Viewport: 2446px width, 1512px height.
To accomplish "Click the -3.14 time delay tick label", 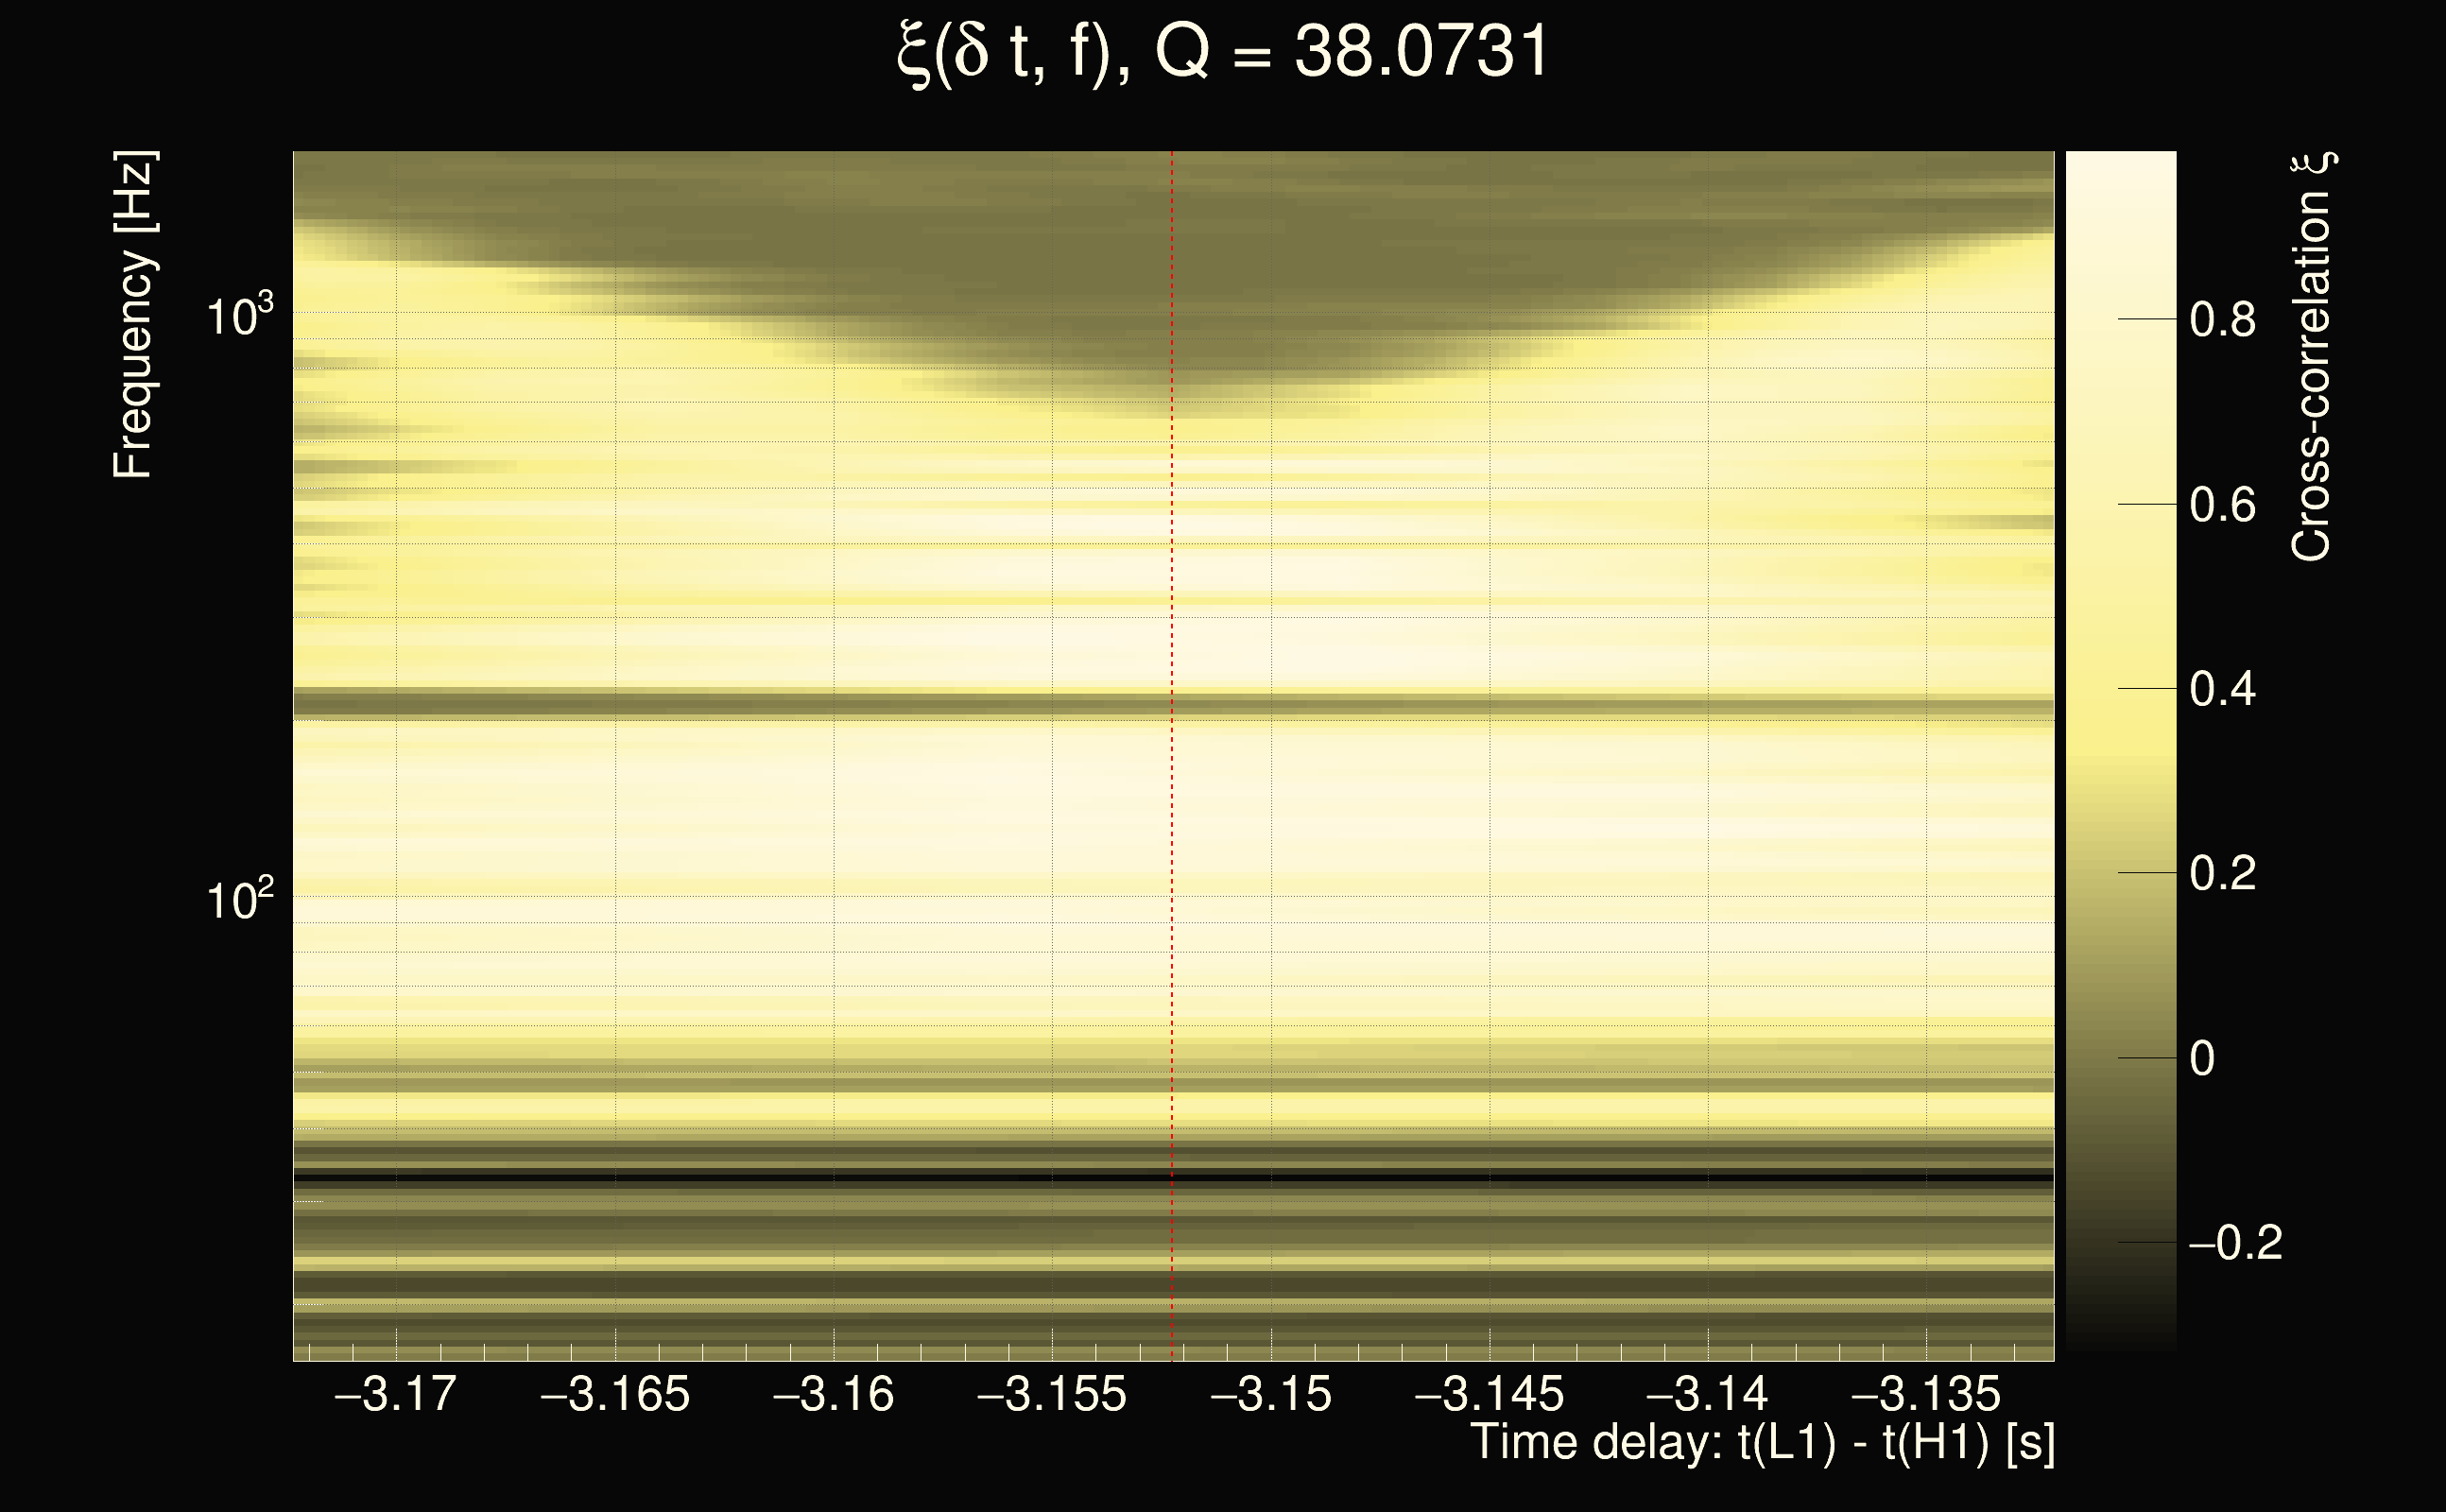I will (1707, 1394).
